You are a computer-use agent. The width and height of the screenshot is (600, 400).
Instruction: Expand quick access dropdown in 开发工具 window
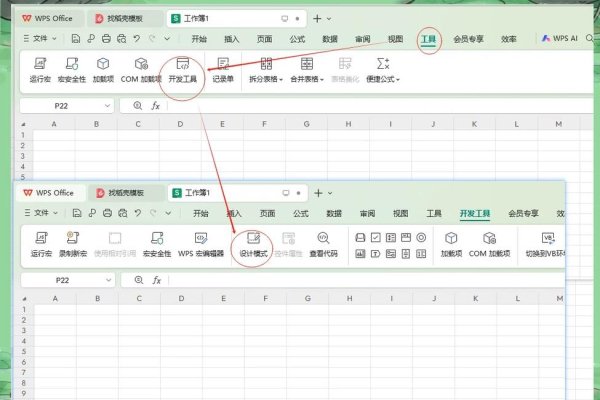point(168,213)
